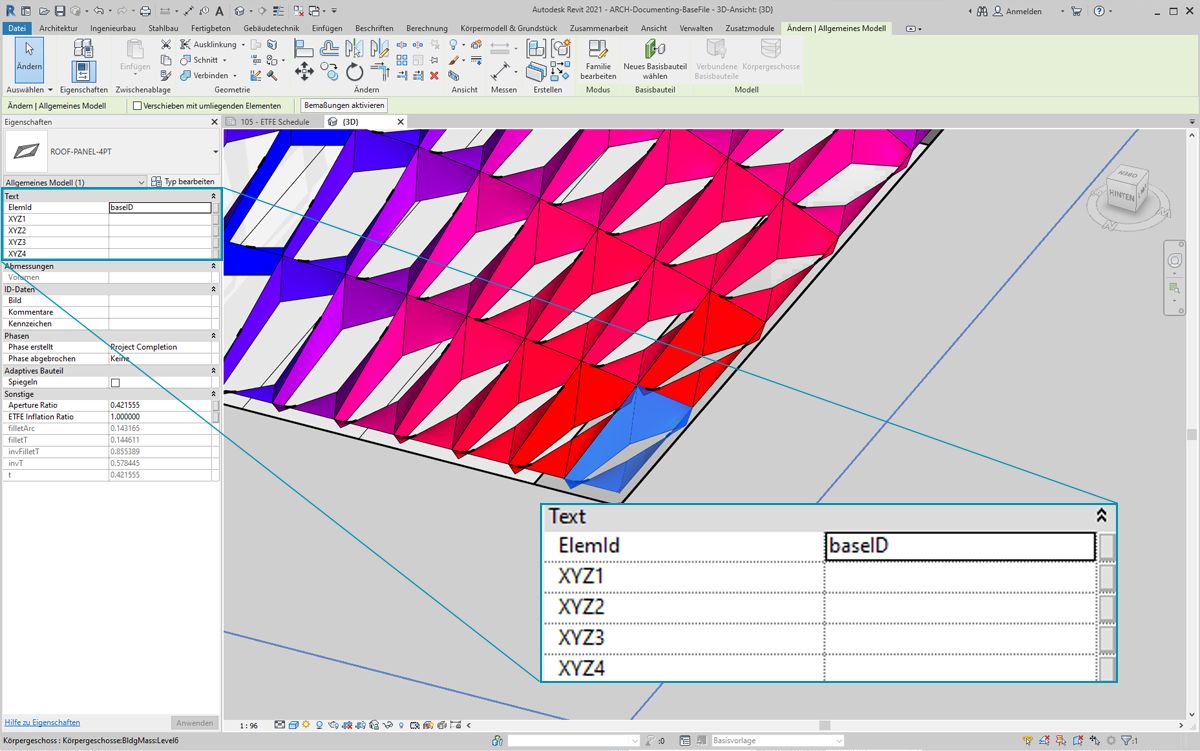The width and height of the screenshot is (1200, 751).
Task: Click the 'Typ bearbeiten' button
Action: (x=183, y=182)
